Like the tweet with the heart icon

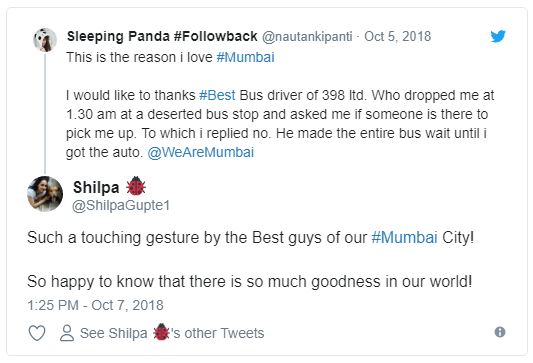37,333
